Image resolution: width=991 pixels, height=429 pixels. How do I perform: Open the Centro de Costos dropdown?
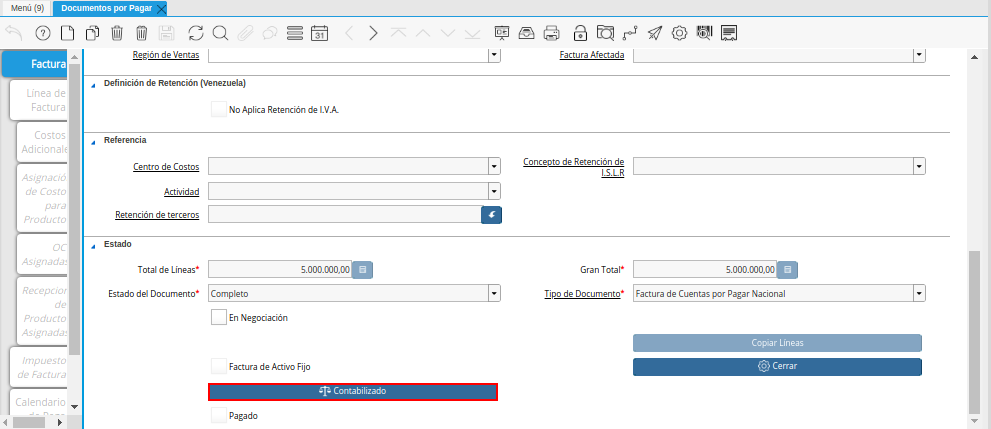[494, 167]
